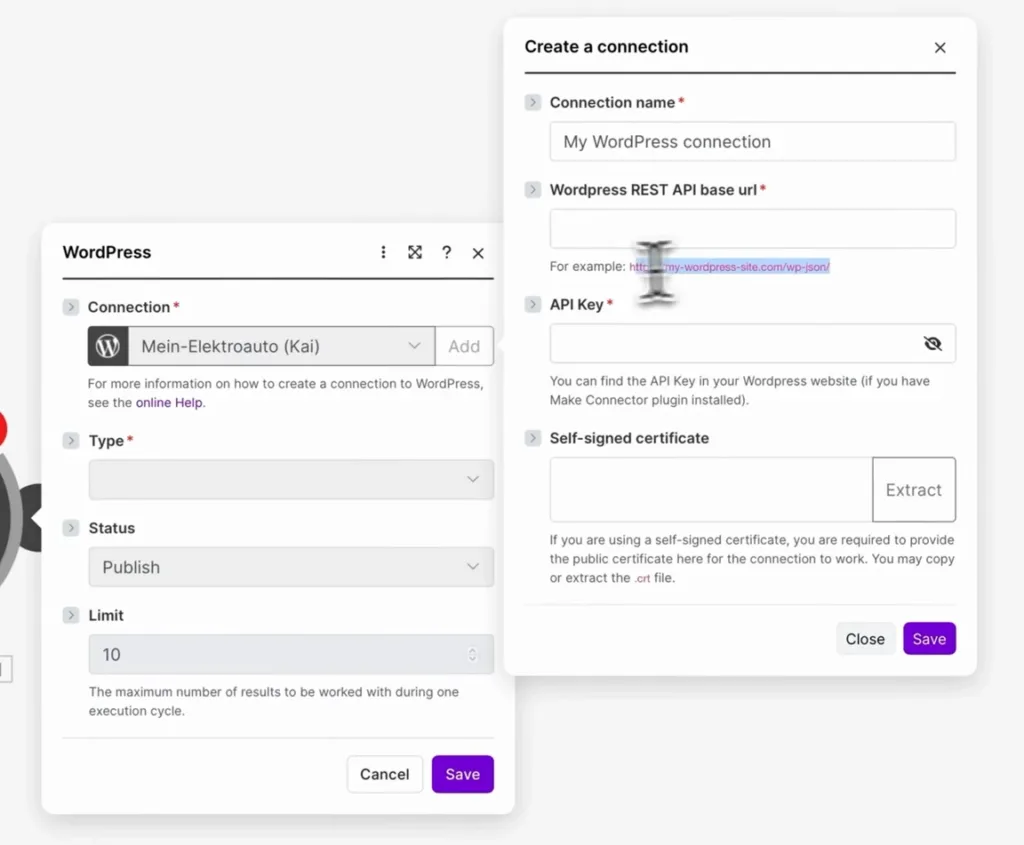Click Cancel in the WordPress panel

coord(385,774)
